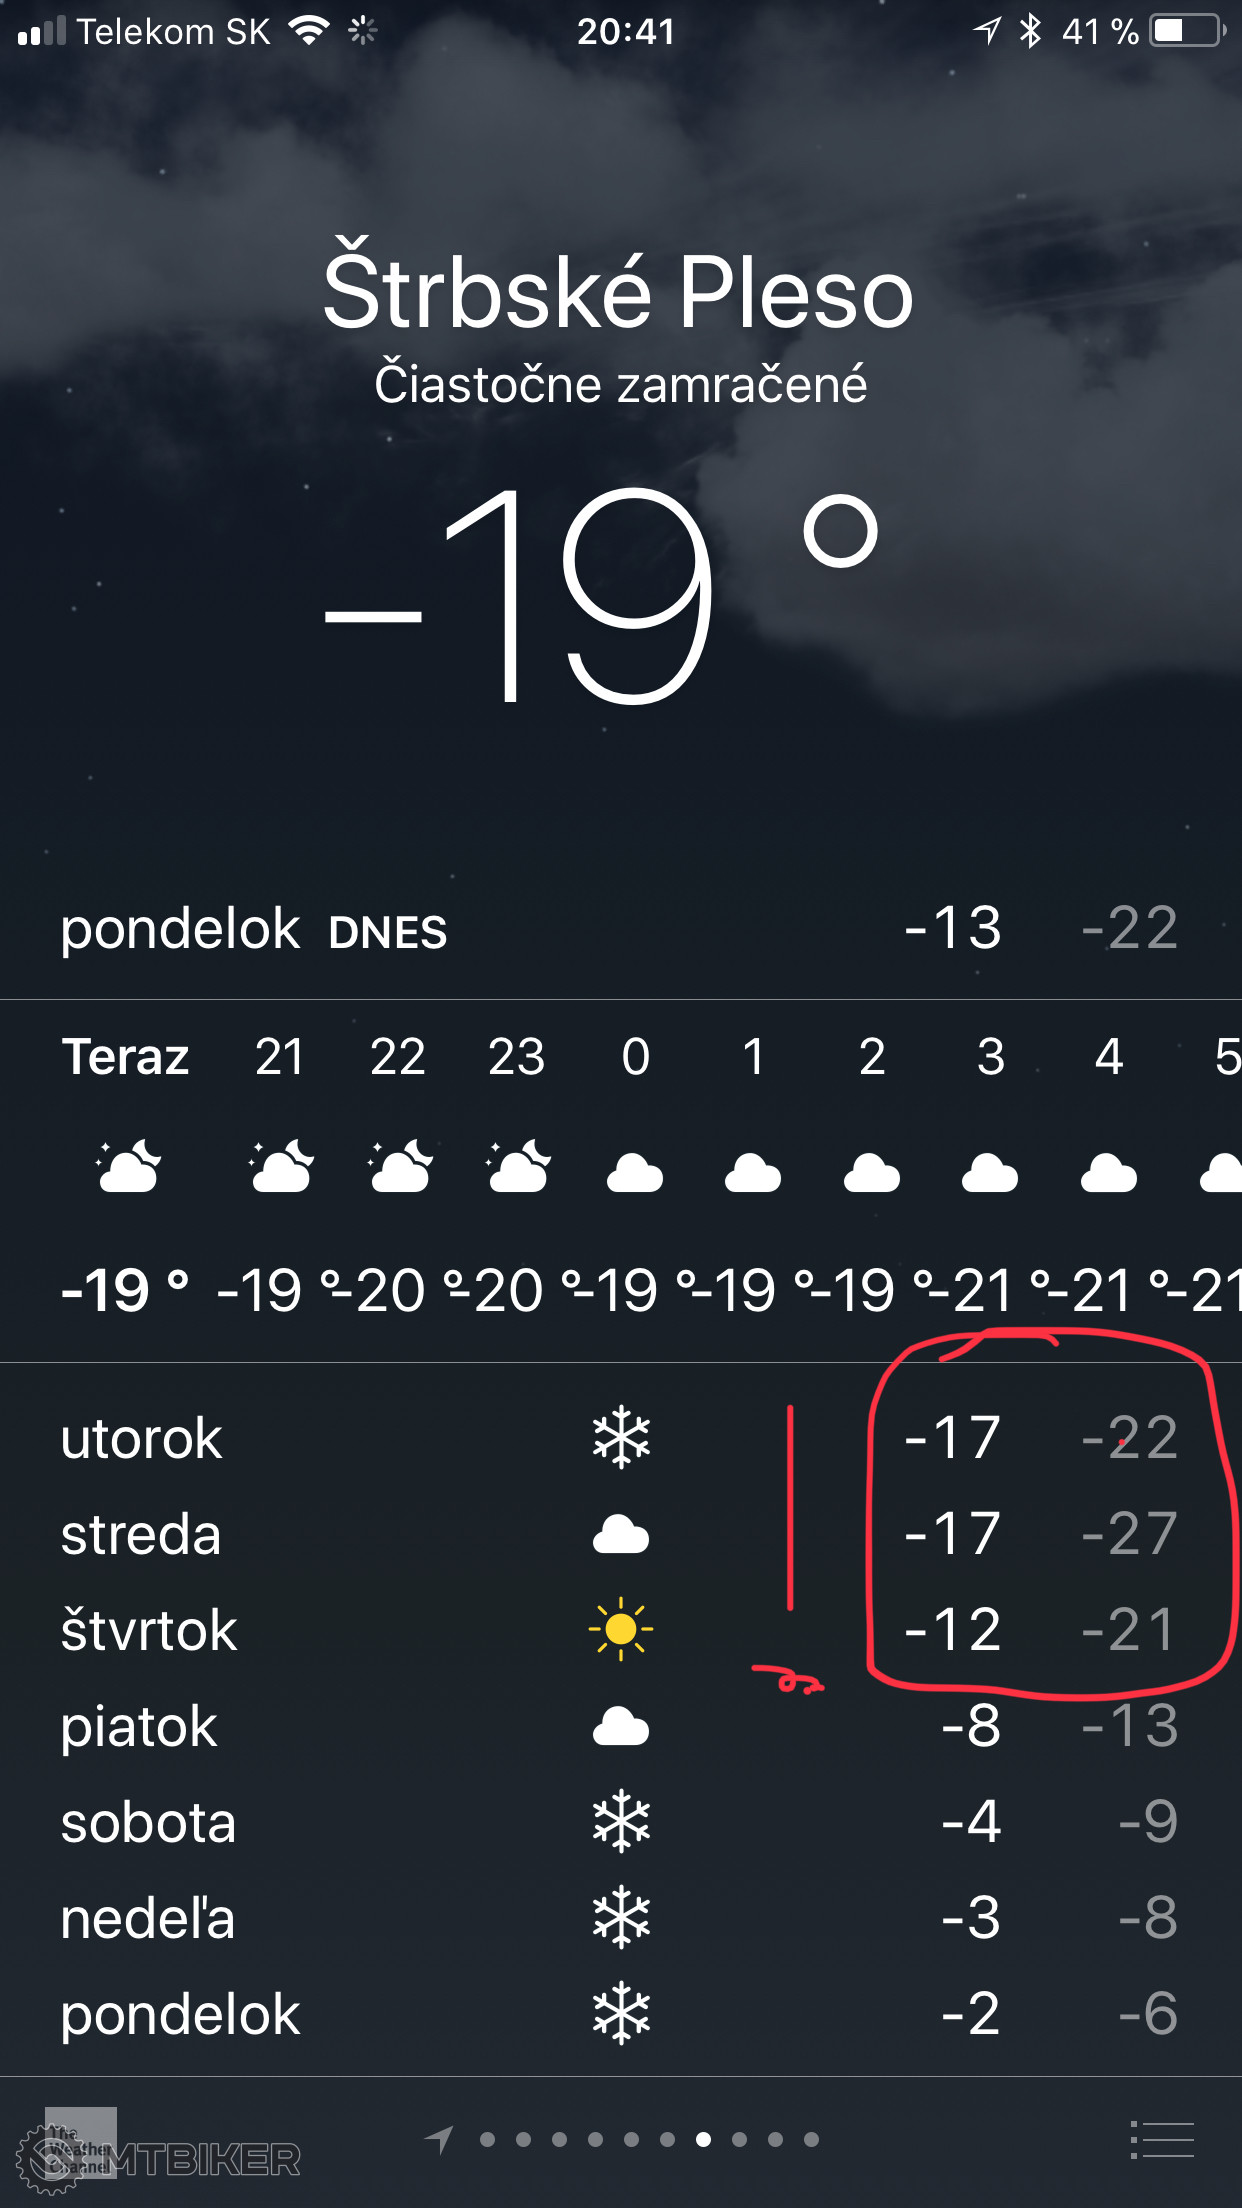Tap the current-location arrow in the page indicator
The image size is (1242, 2208).
point(439,2139)
